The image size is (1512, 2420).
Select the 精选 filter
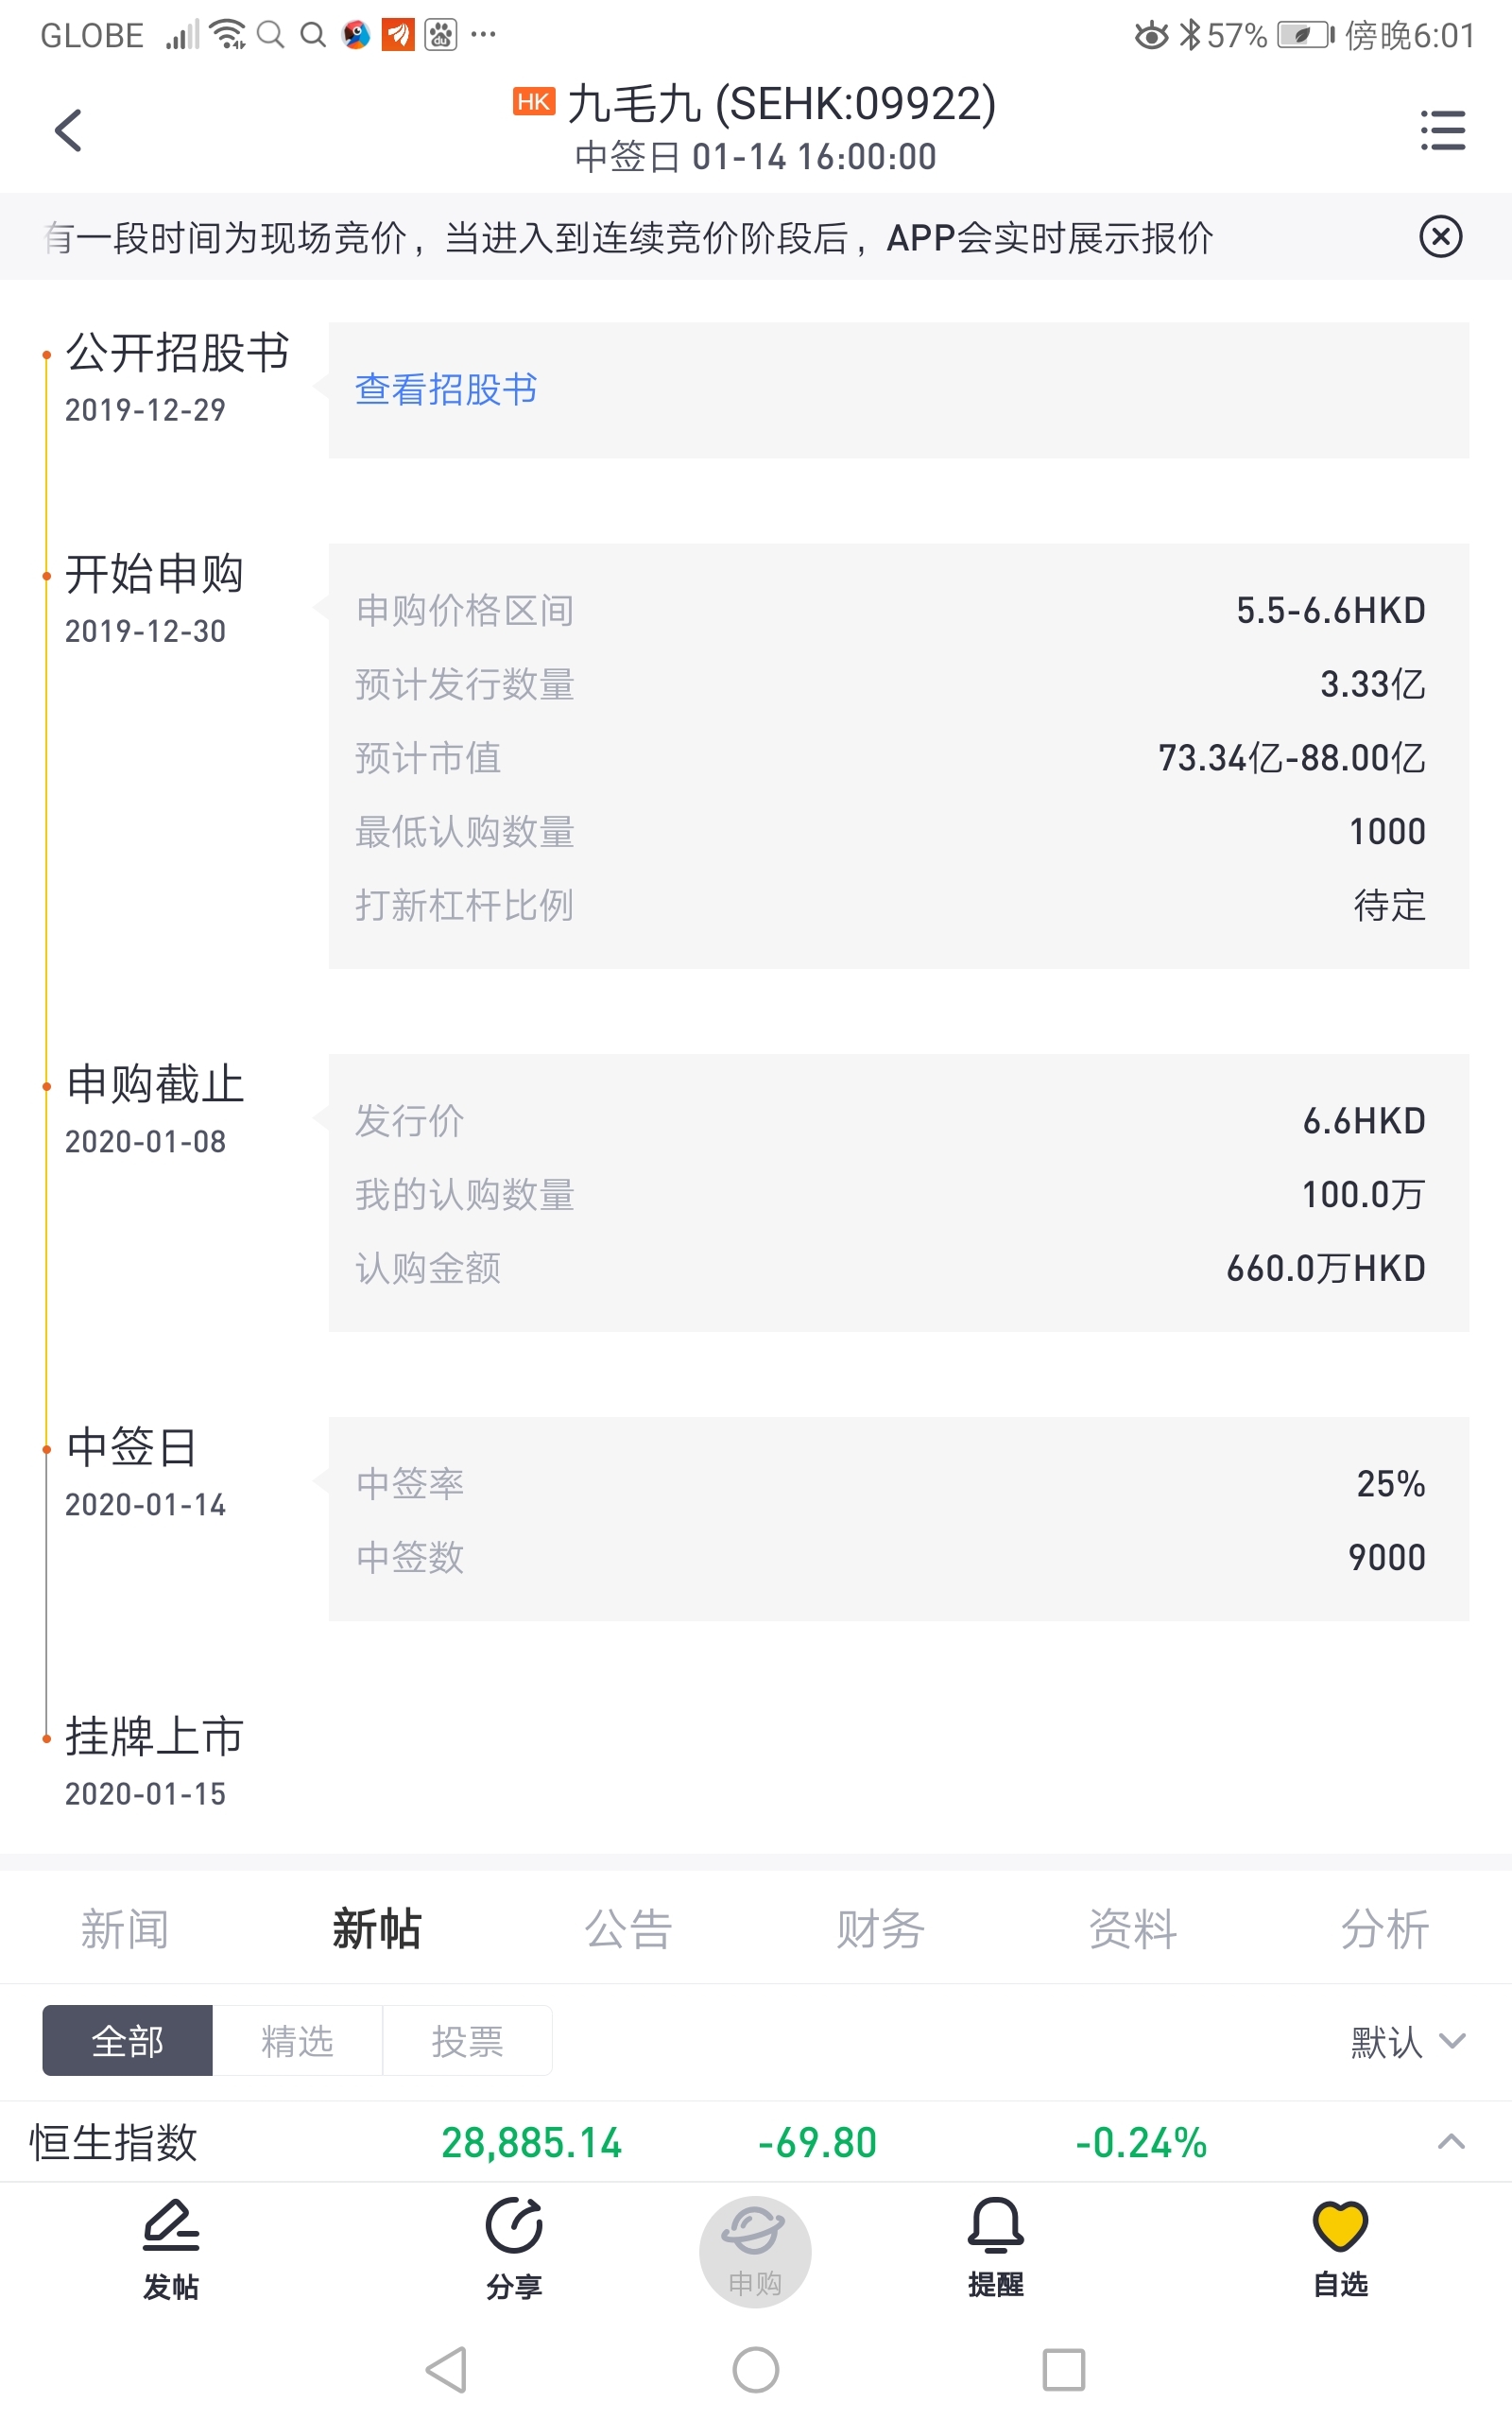[297, 2040]
